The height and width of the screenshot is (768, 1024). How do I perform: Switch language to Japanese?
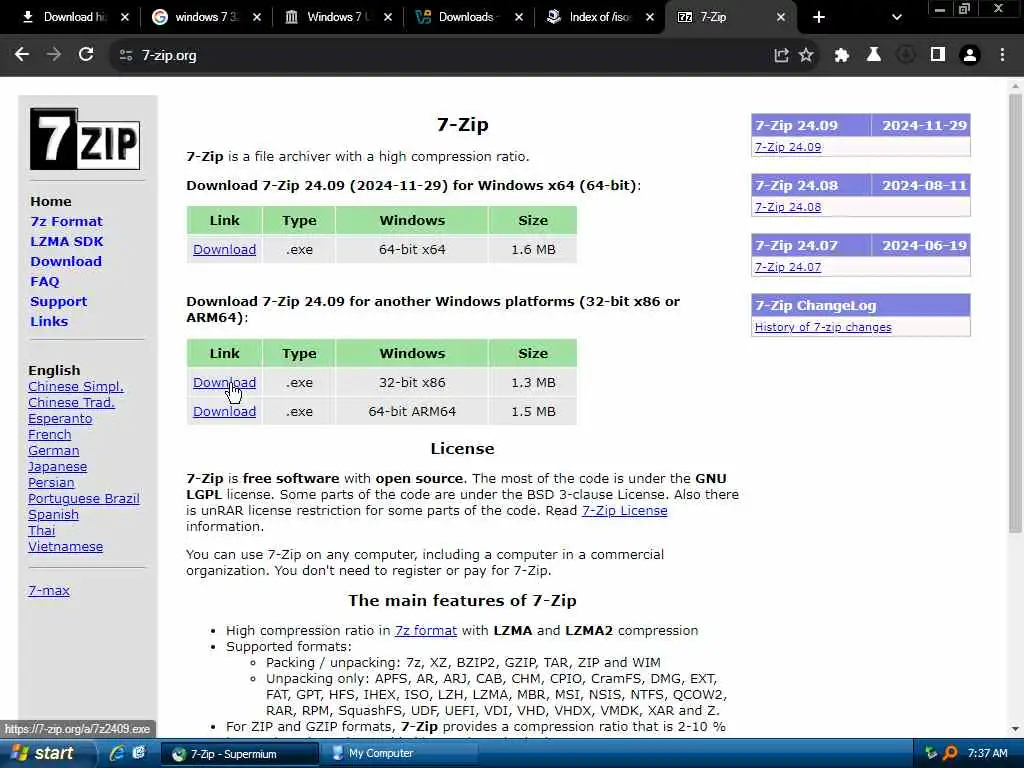click(x=57, y=466)
